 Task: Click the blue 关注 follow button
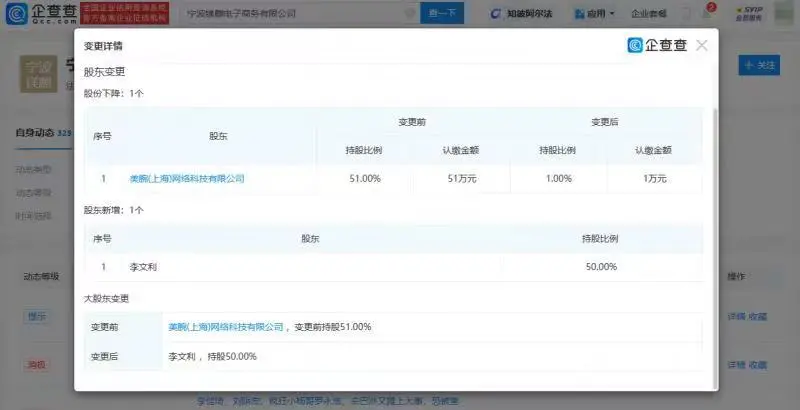click(x=759, y=65)
